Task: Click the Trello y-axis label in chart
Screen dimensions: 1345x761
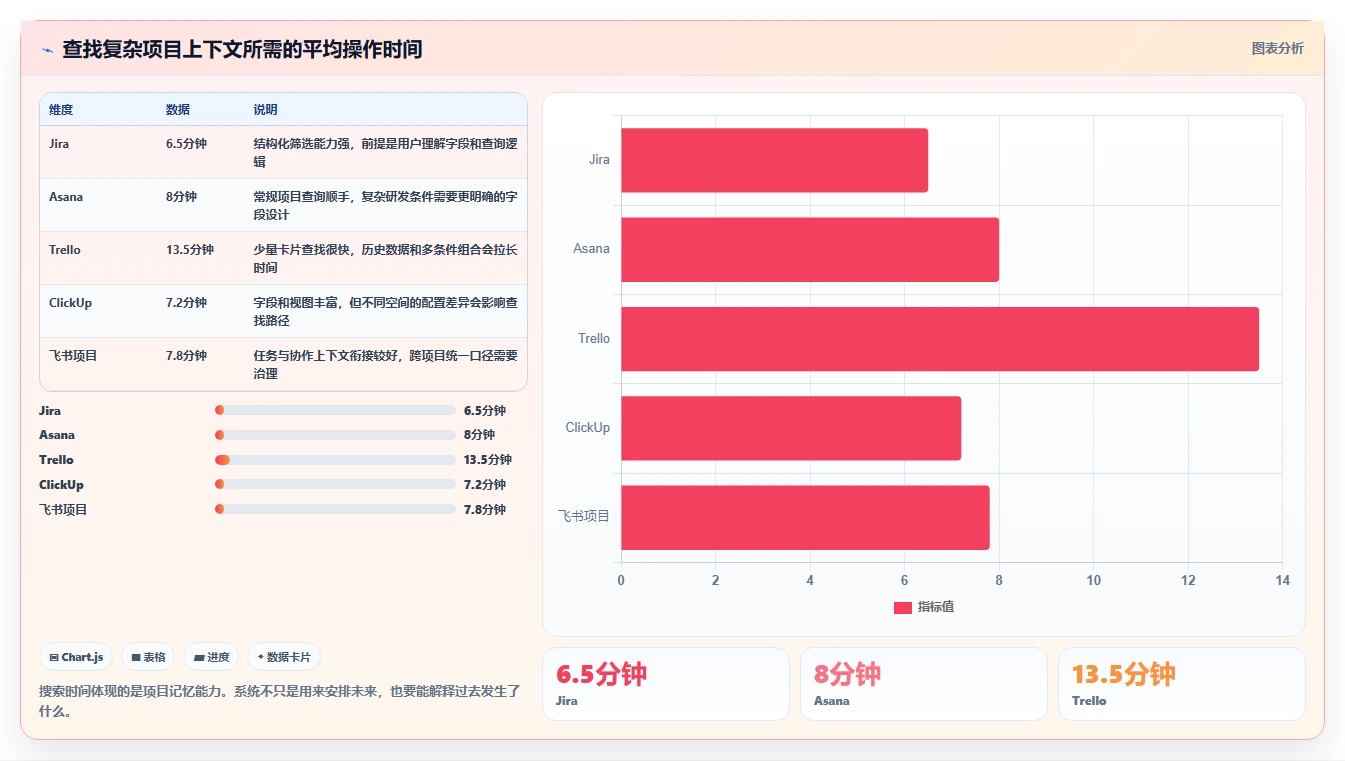Action: (594, 339)
